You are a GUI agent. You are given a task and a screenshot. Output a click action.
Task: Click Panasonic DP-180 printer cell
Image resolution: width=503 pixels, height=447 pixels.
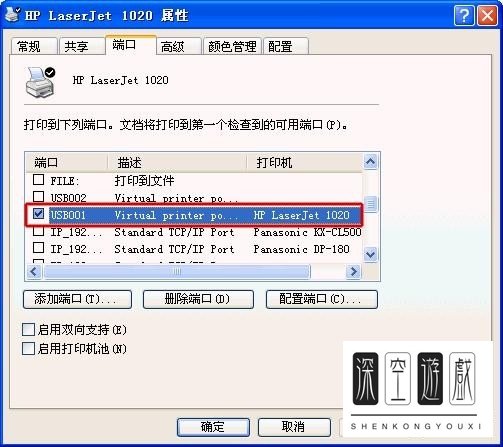tap(301, 249)
